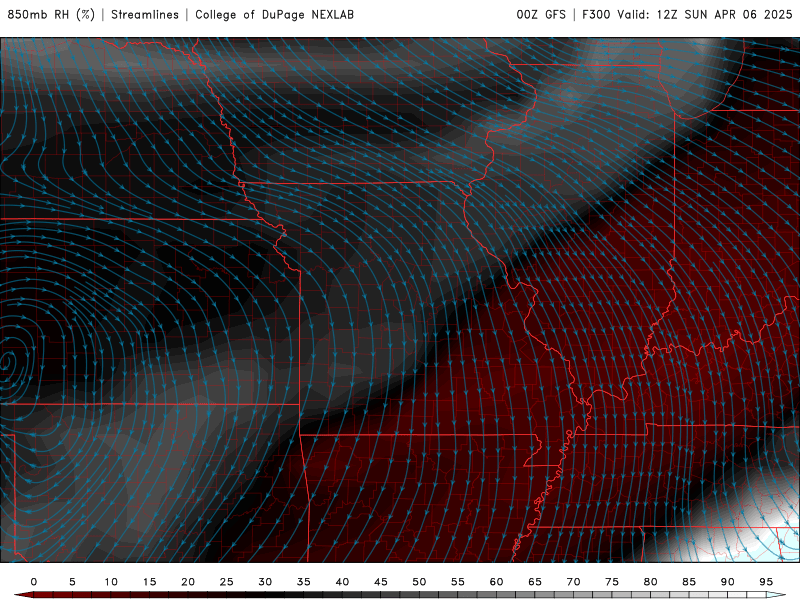Click the '35' value on the colorbar scale

[304, 582]
